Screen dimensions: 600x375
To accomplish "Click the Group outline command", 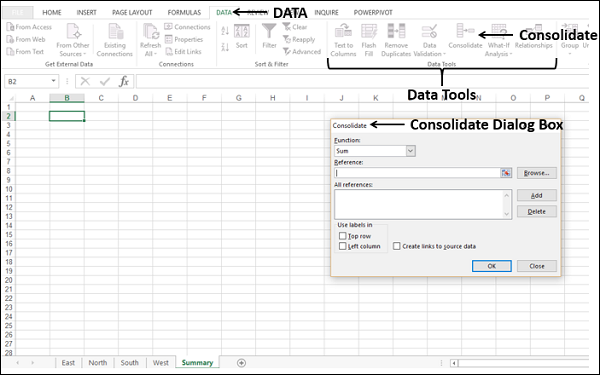I will coord(569,40).
